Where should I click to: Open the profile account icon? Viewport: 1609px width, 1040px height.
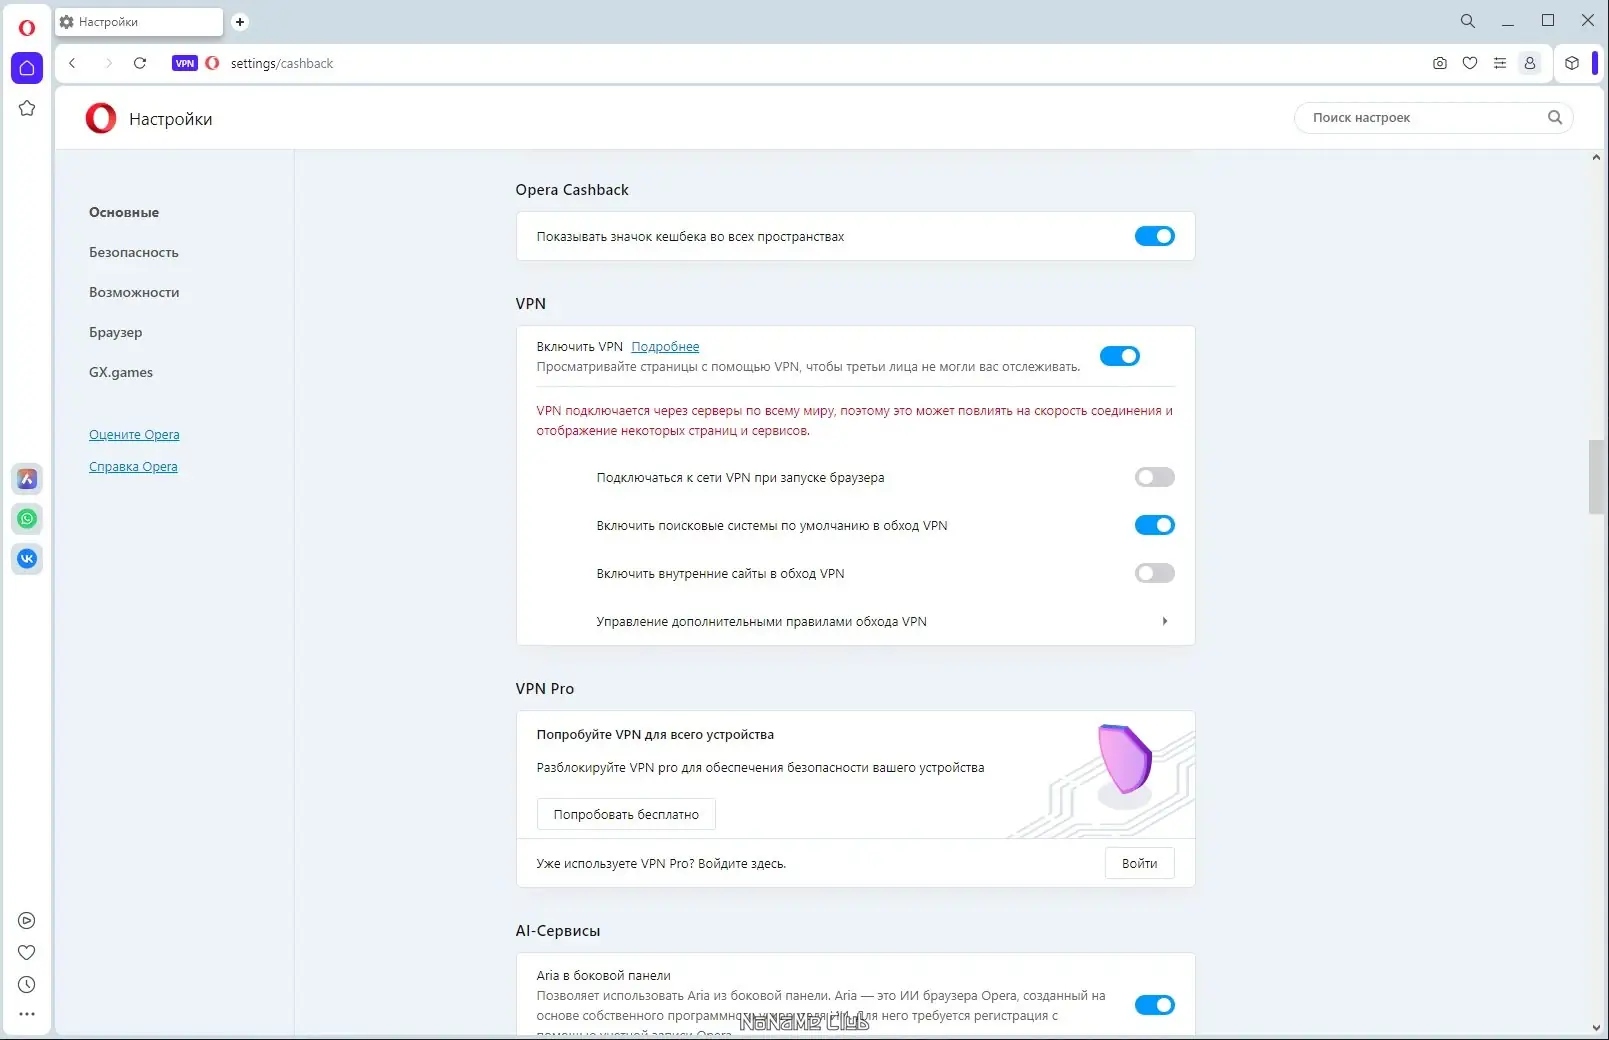(1530, 63)
